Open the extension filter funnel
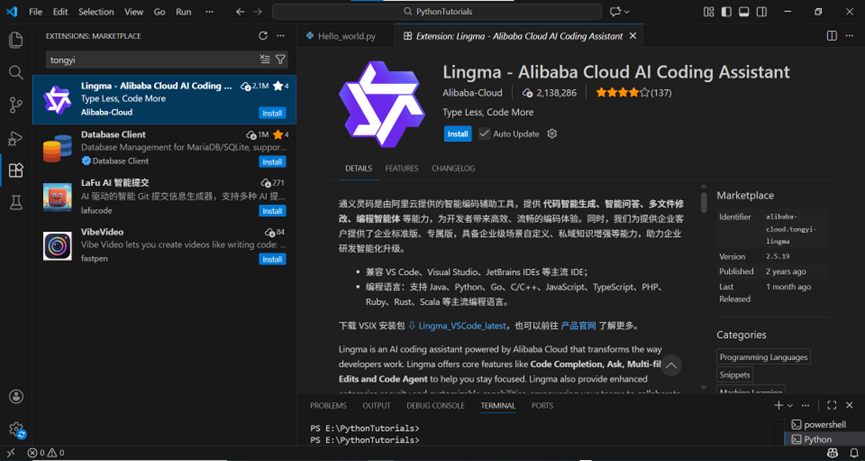Viewport: 865px width, 461px height. coord(280,60)
